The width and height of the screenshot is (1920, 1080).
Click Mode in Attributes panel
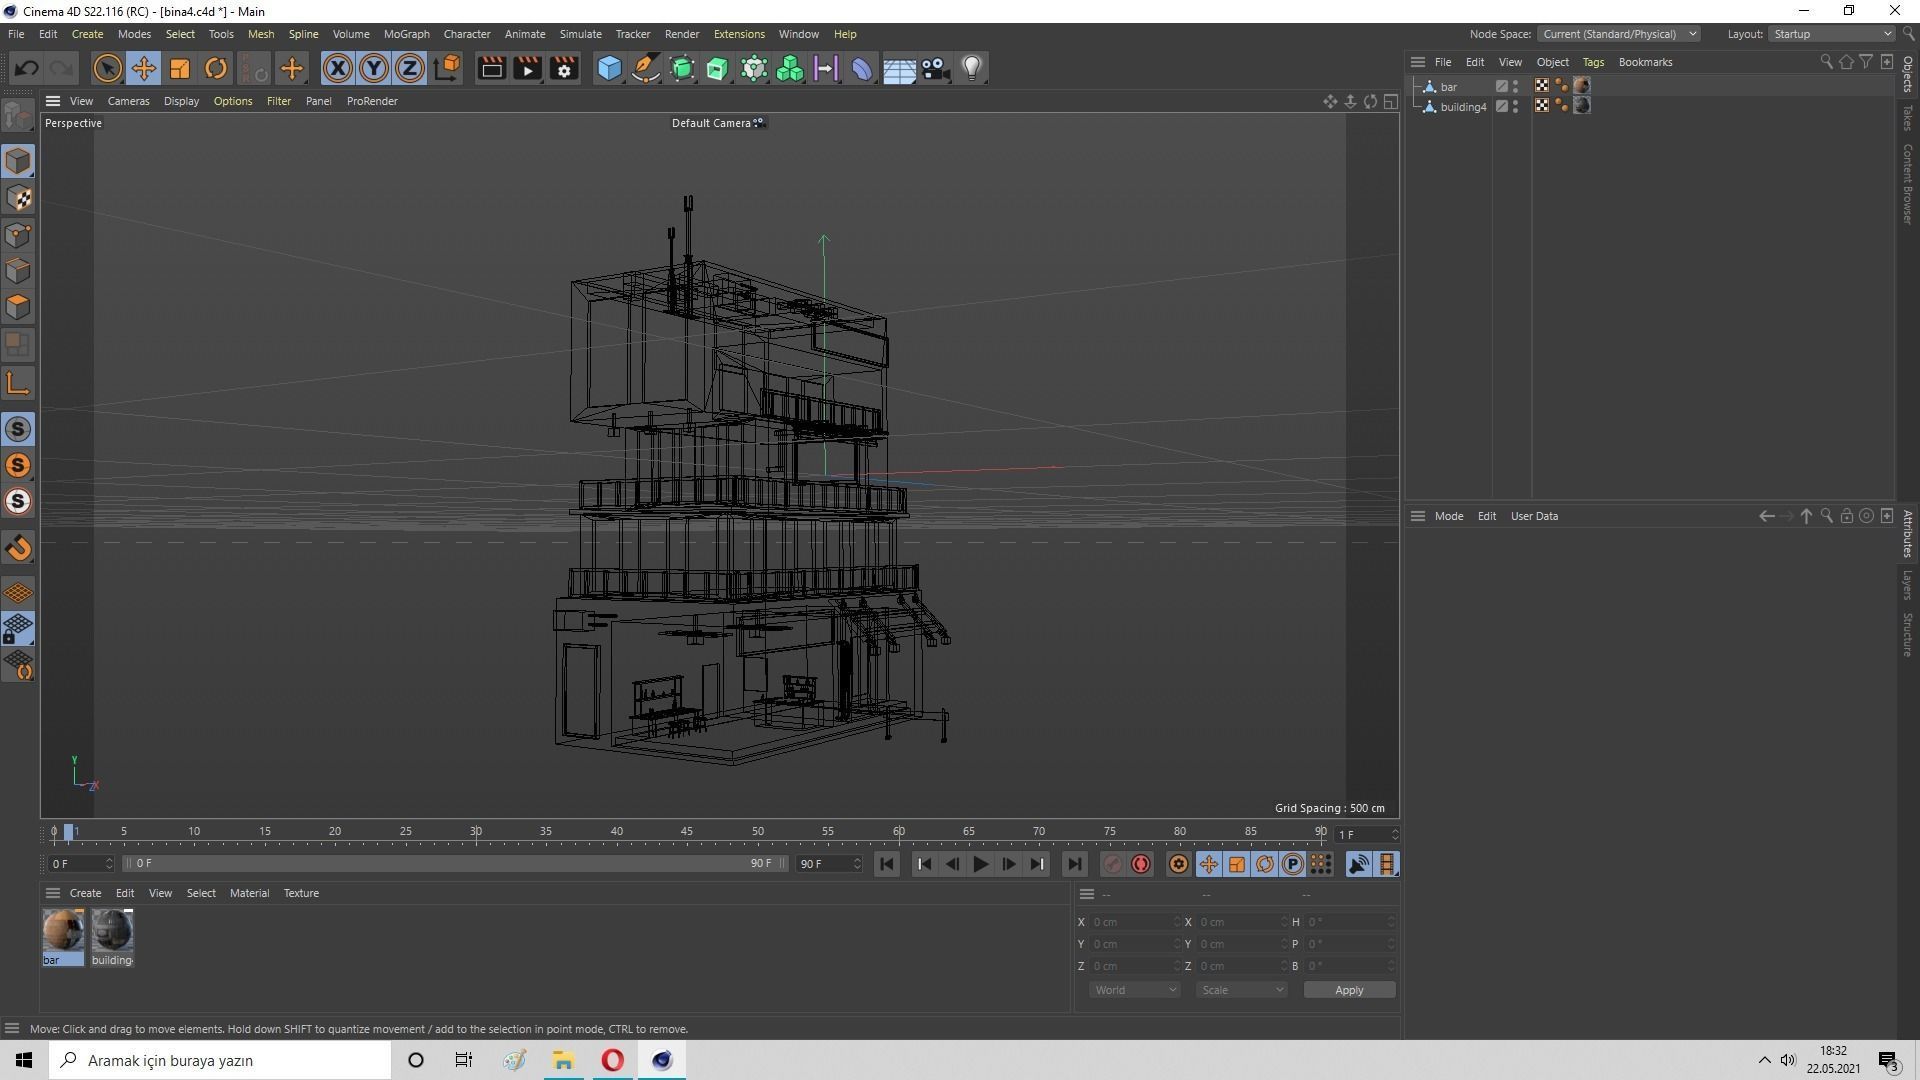coord(1449,516)
